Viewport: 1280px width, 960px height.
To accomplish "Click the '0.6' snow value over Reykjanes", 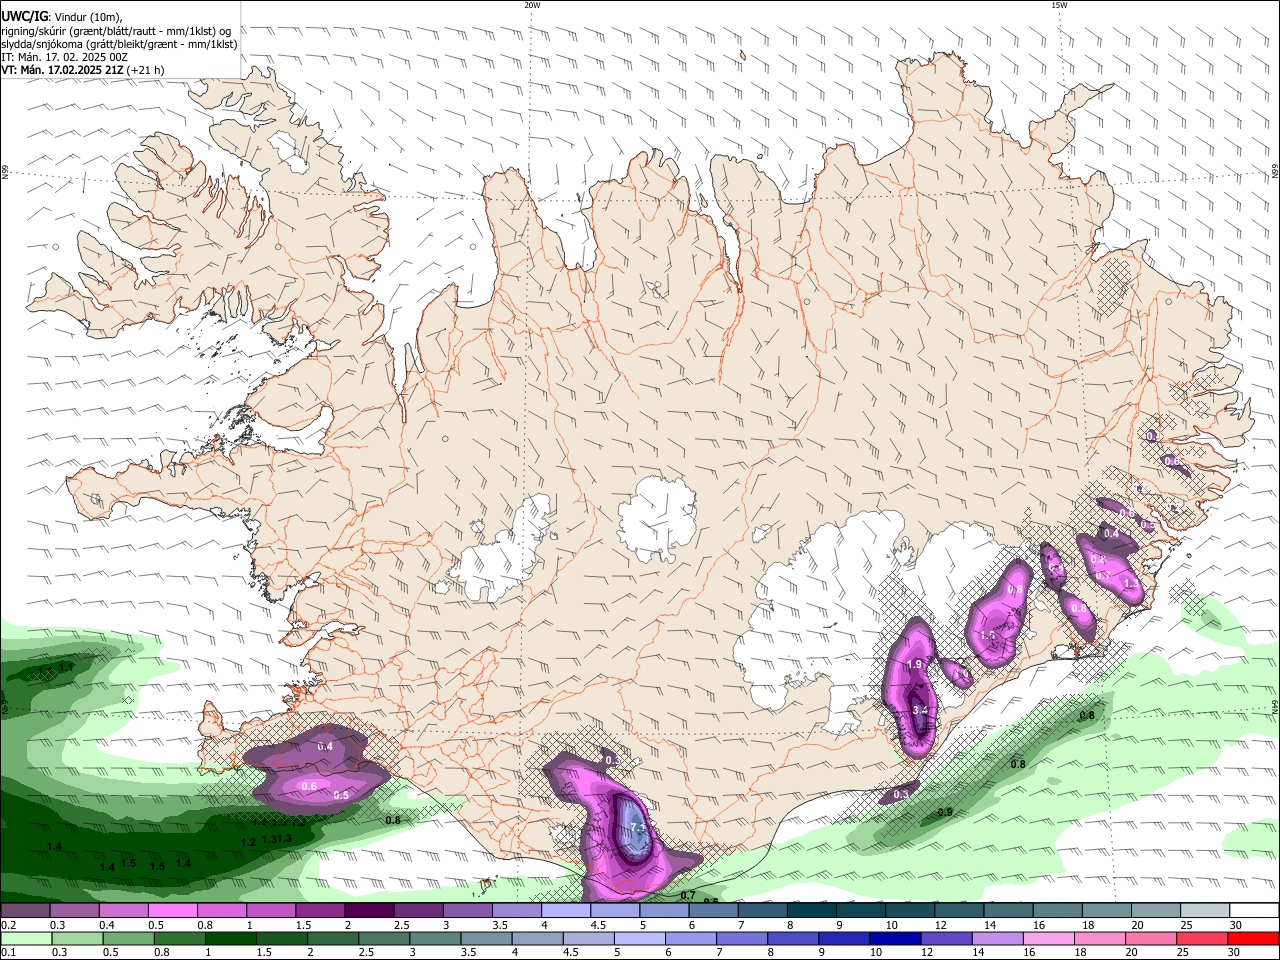I will point(309,786).
